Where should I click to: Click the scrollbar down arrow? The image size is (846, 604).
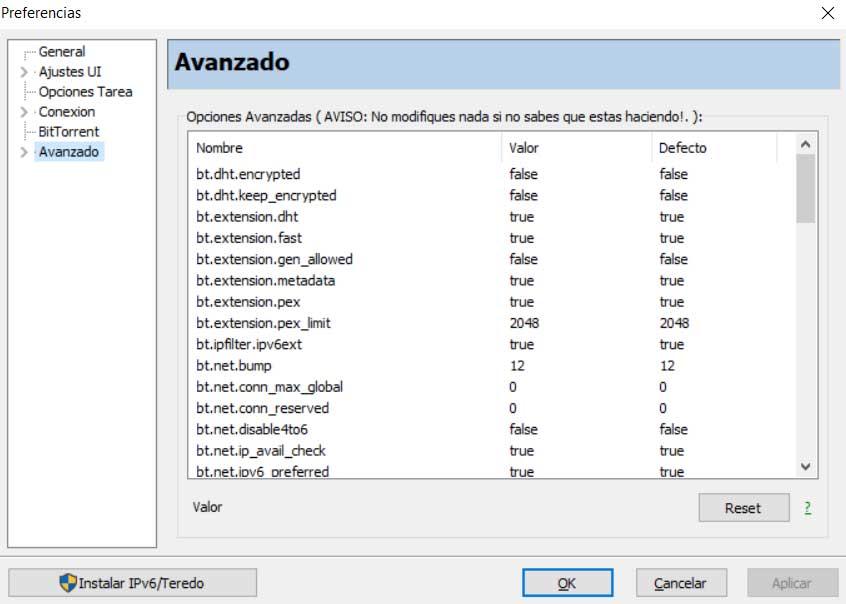(806, 466)
